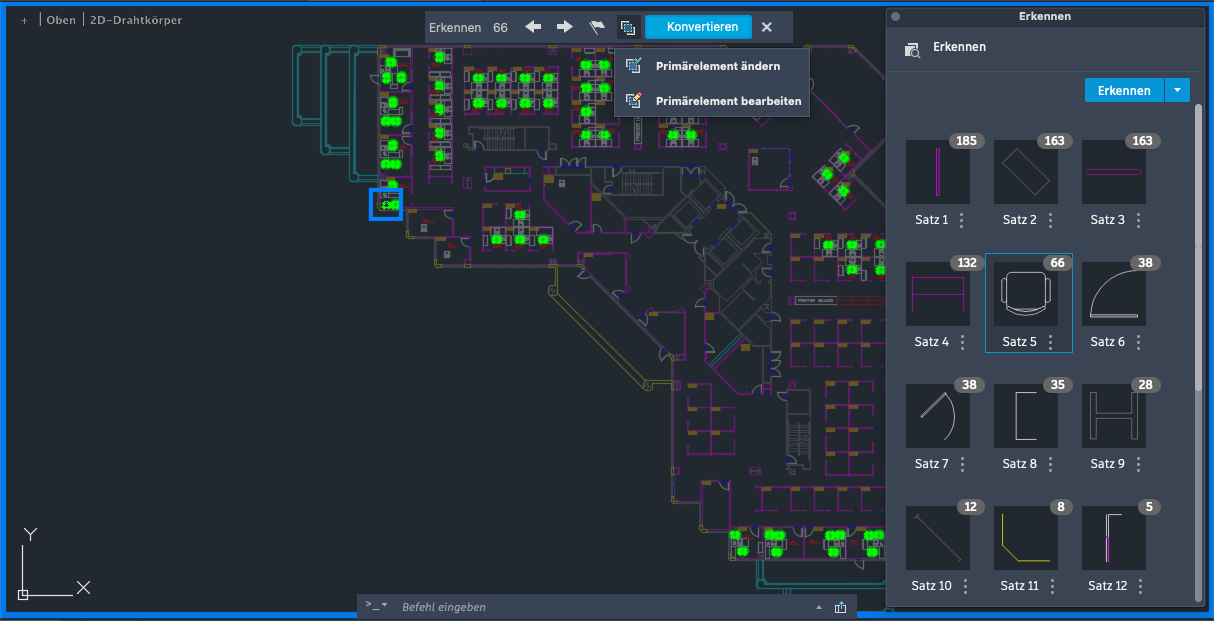1214x621 pixels.
Task: Click the Erkennen magnifier icon in palette header
Action: click(912, 49)
